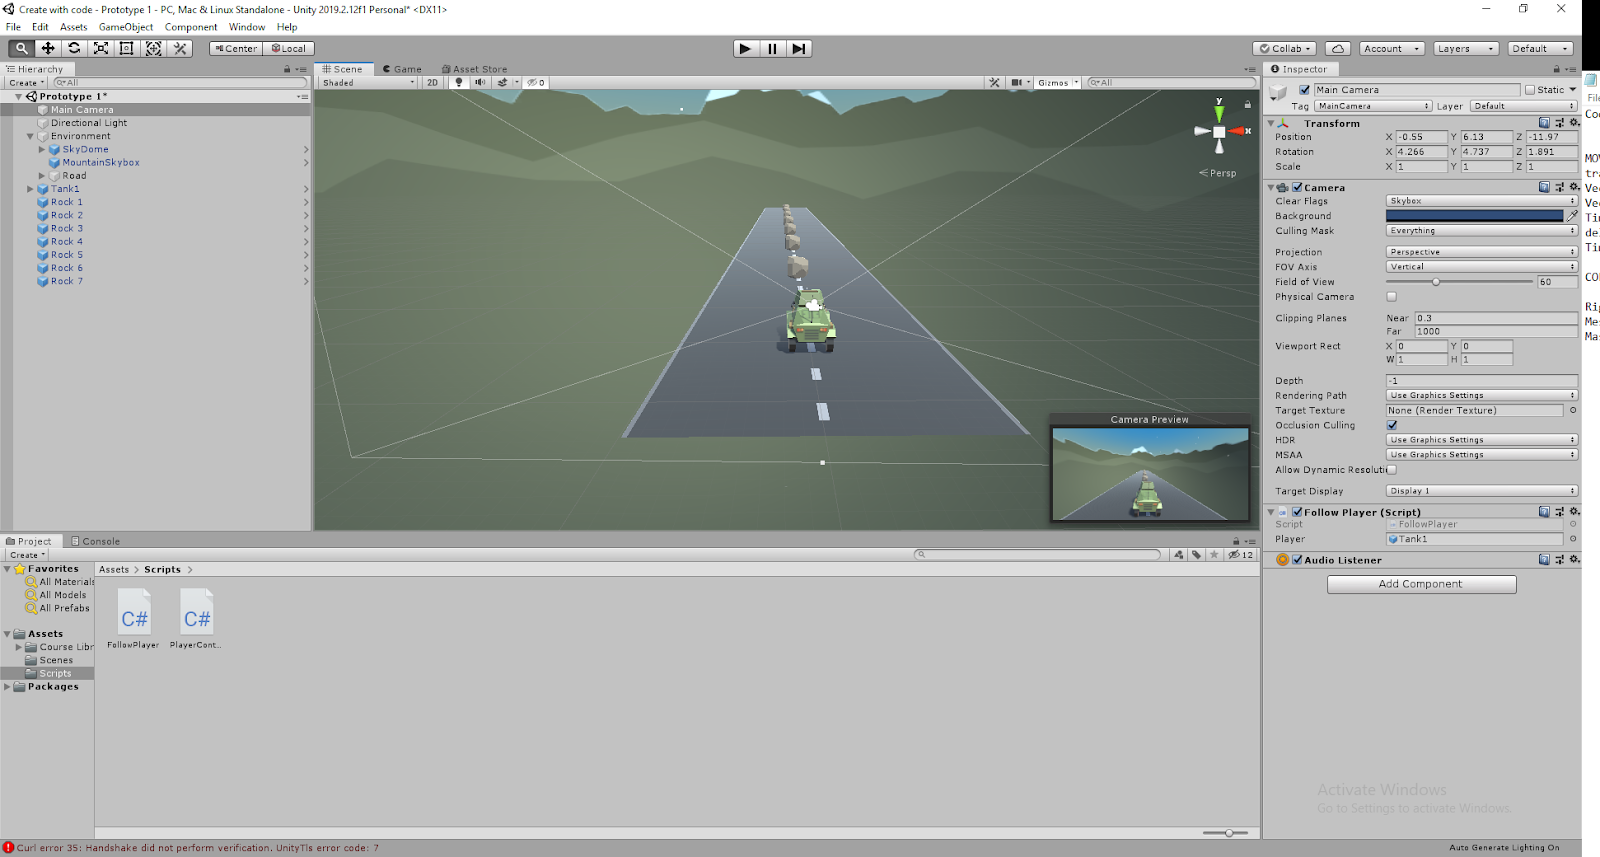Screen dimensions: 1600x857
Task: Open Layer Default dropdown
Action: (x=1523, y=106)
